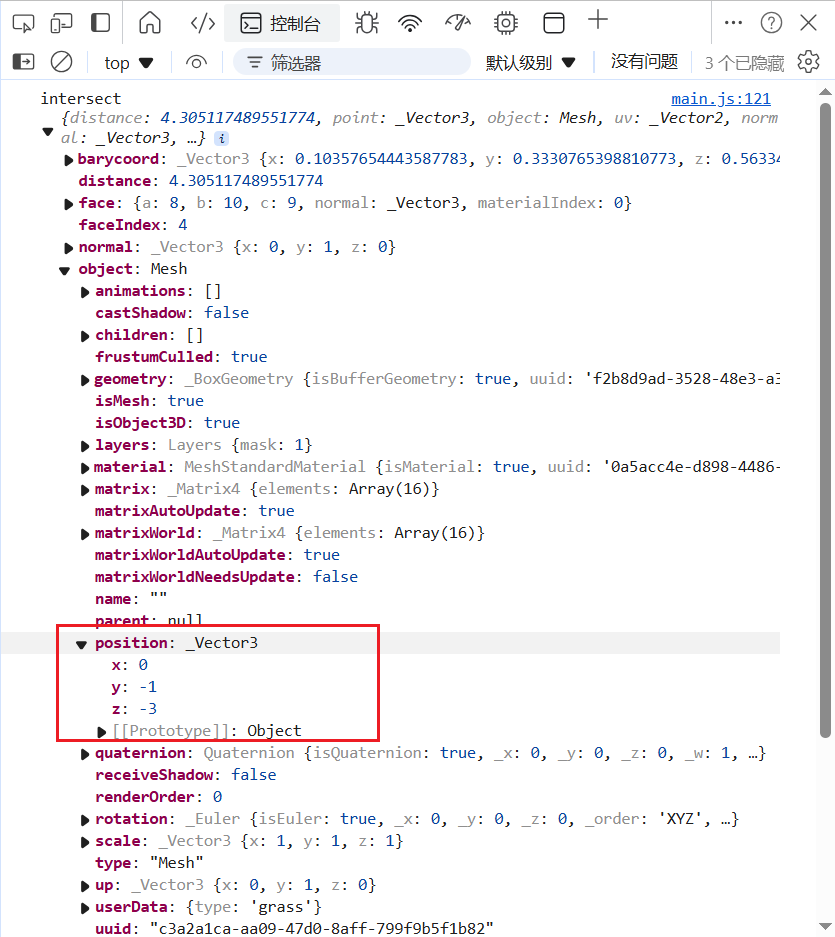This screenshot has width=835, height=937.
Task: Expand the up Vector3 property
Action: point(85,887)
